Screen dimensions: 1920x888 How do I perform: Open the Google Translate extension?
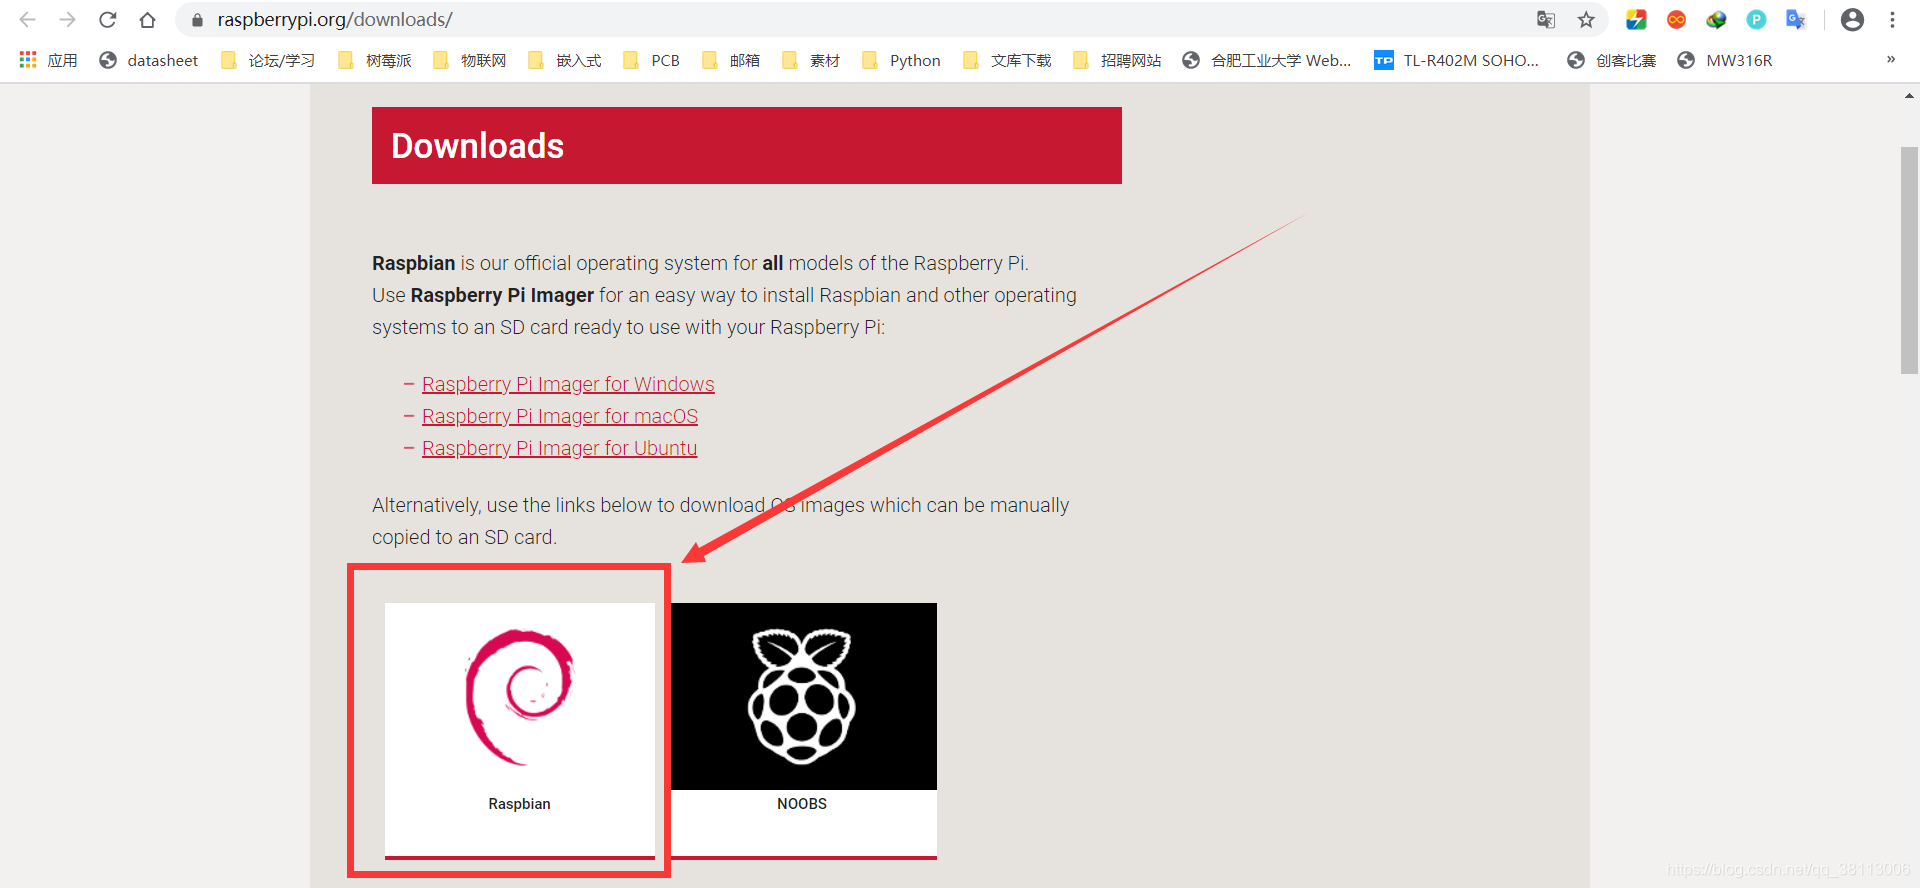coord(1796,20)
